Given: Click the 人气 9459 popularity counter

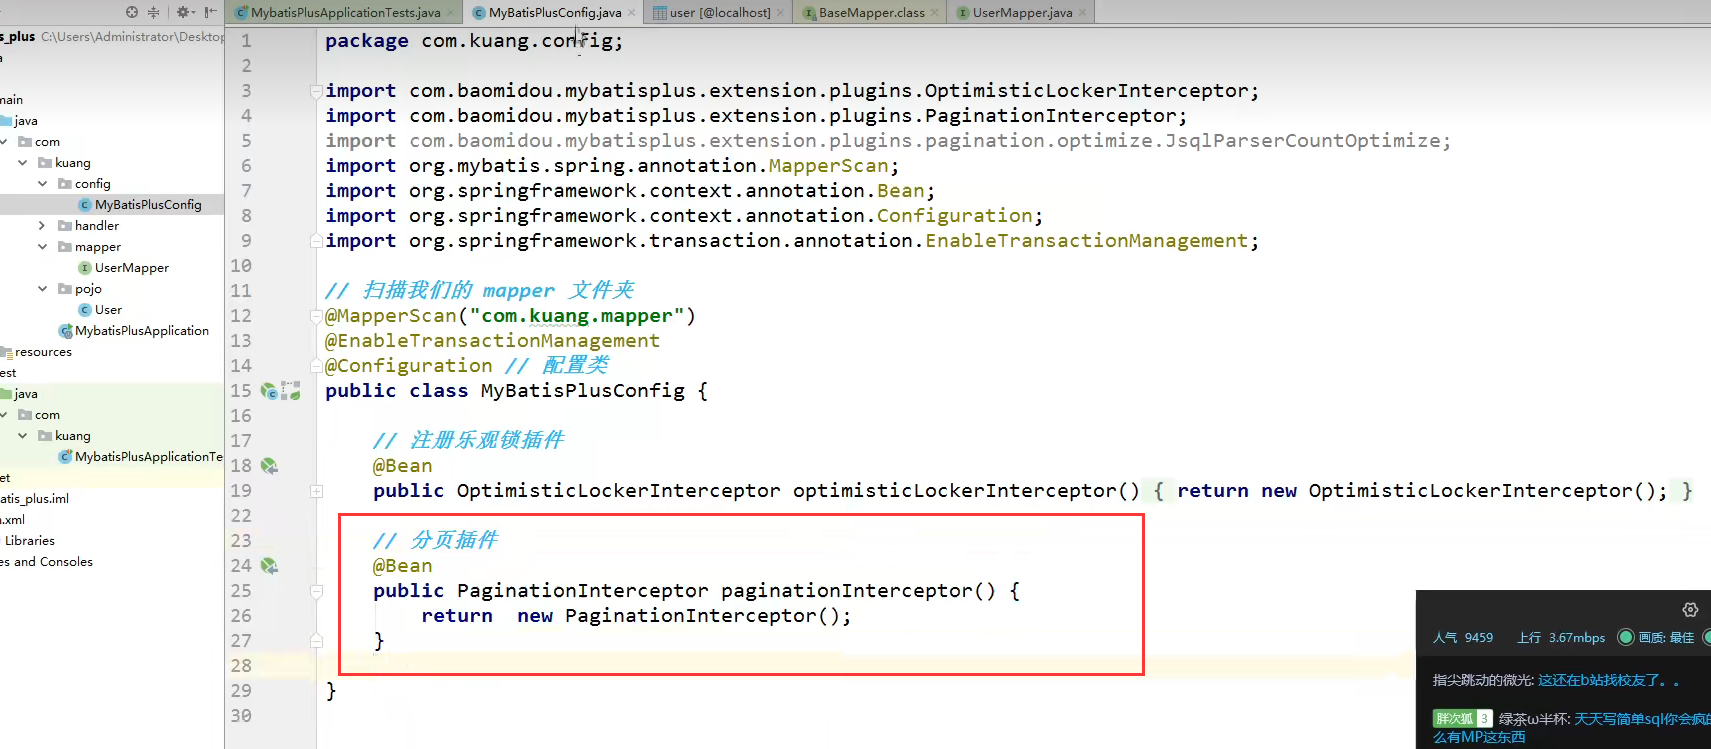Looking at the screenshot, I should pyautogui.click(x=1463, y=638).
